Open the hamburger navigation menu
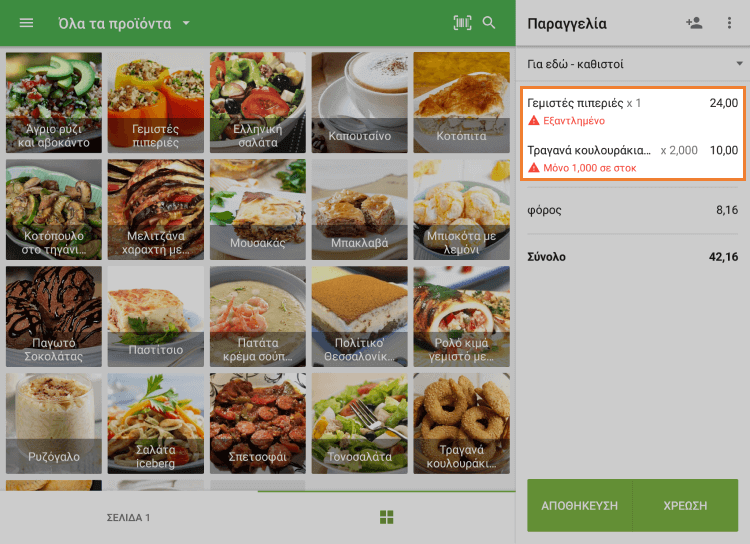The image size is (750, 544). tap(26, 23)
